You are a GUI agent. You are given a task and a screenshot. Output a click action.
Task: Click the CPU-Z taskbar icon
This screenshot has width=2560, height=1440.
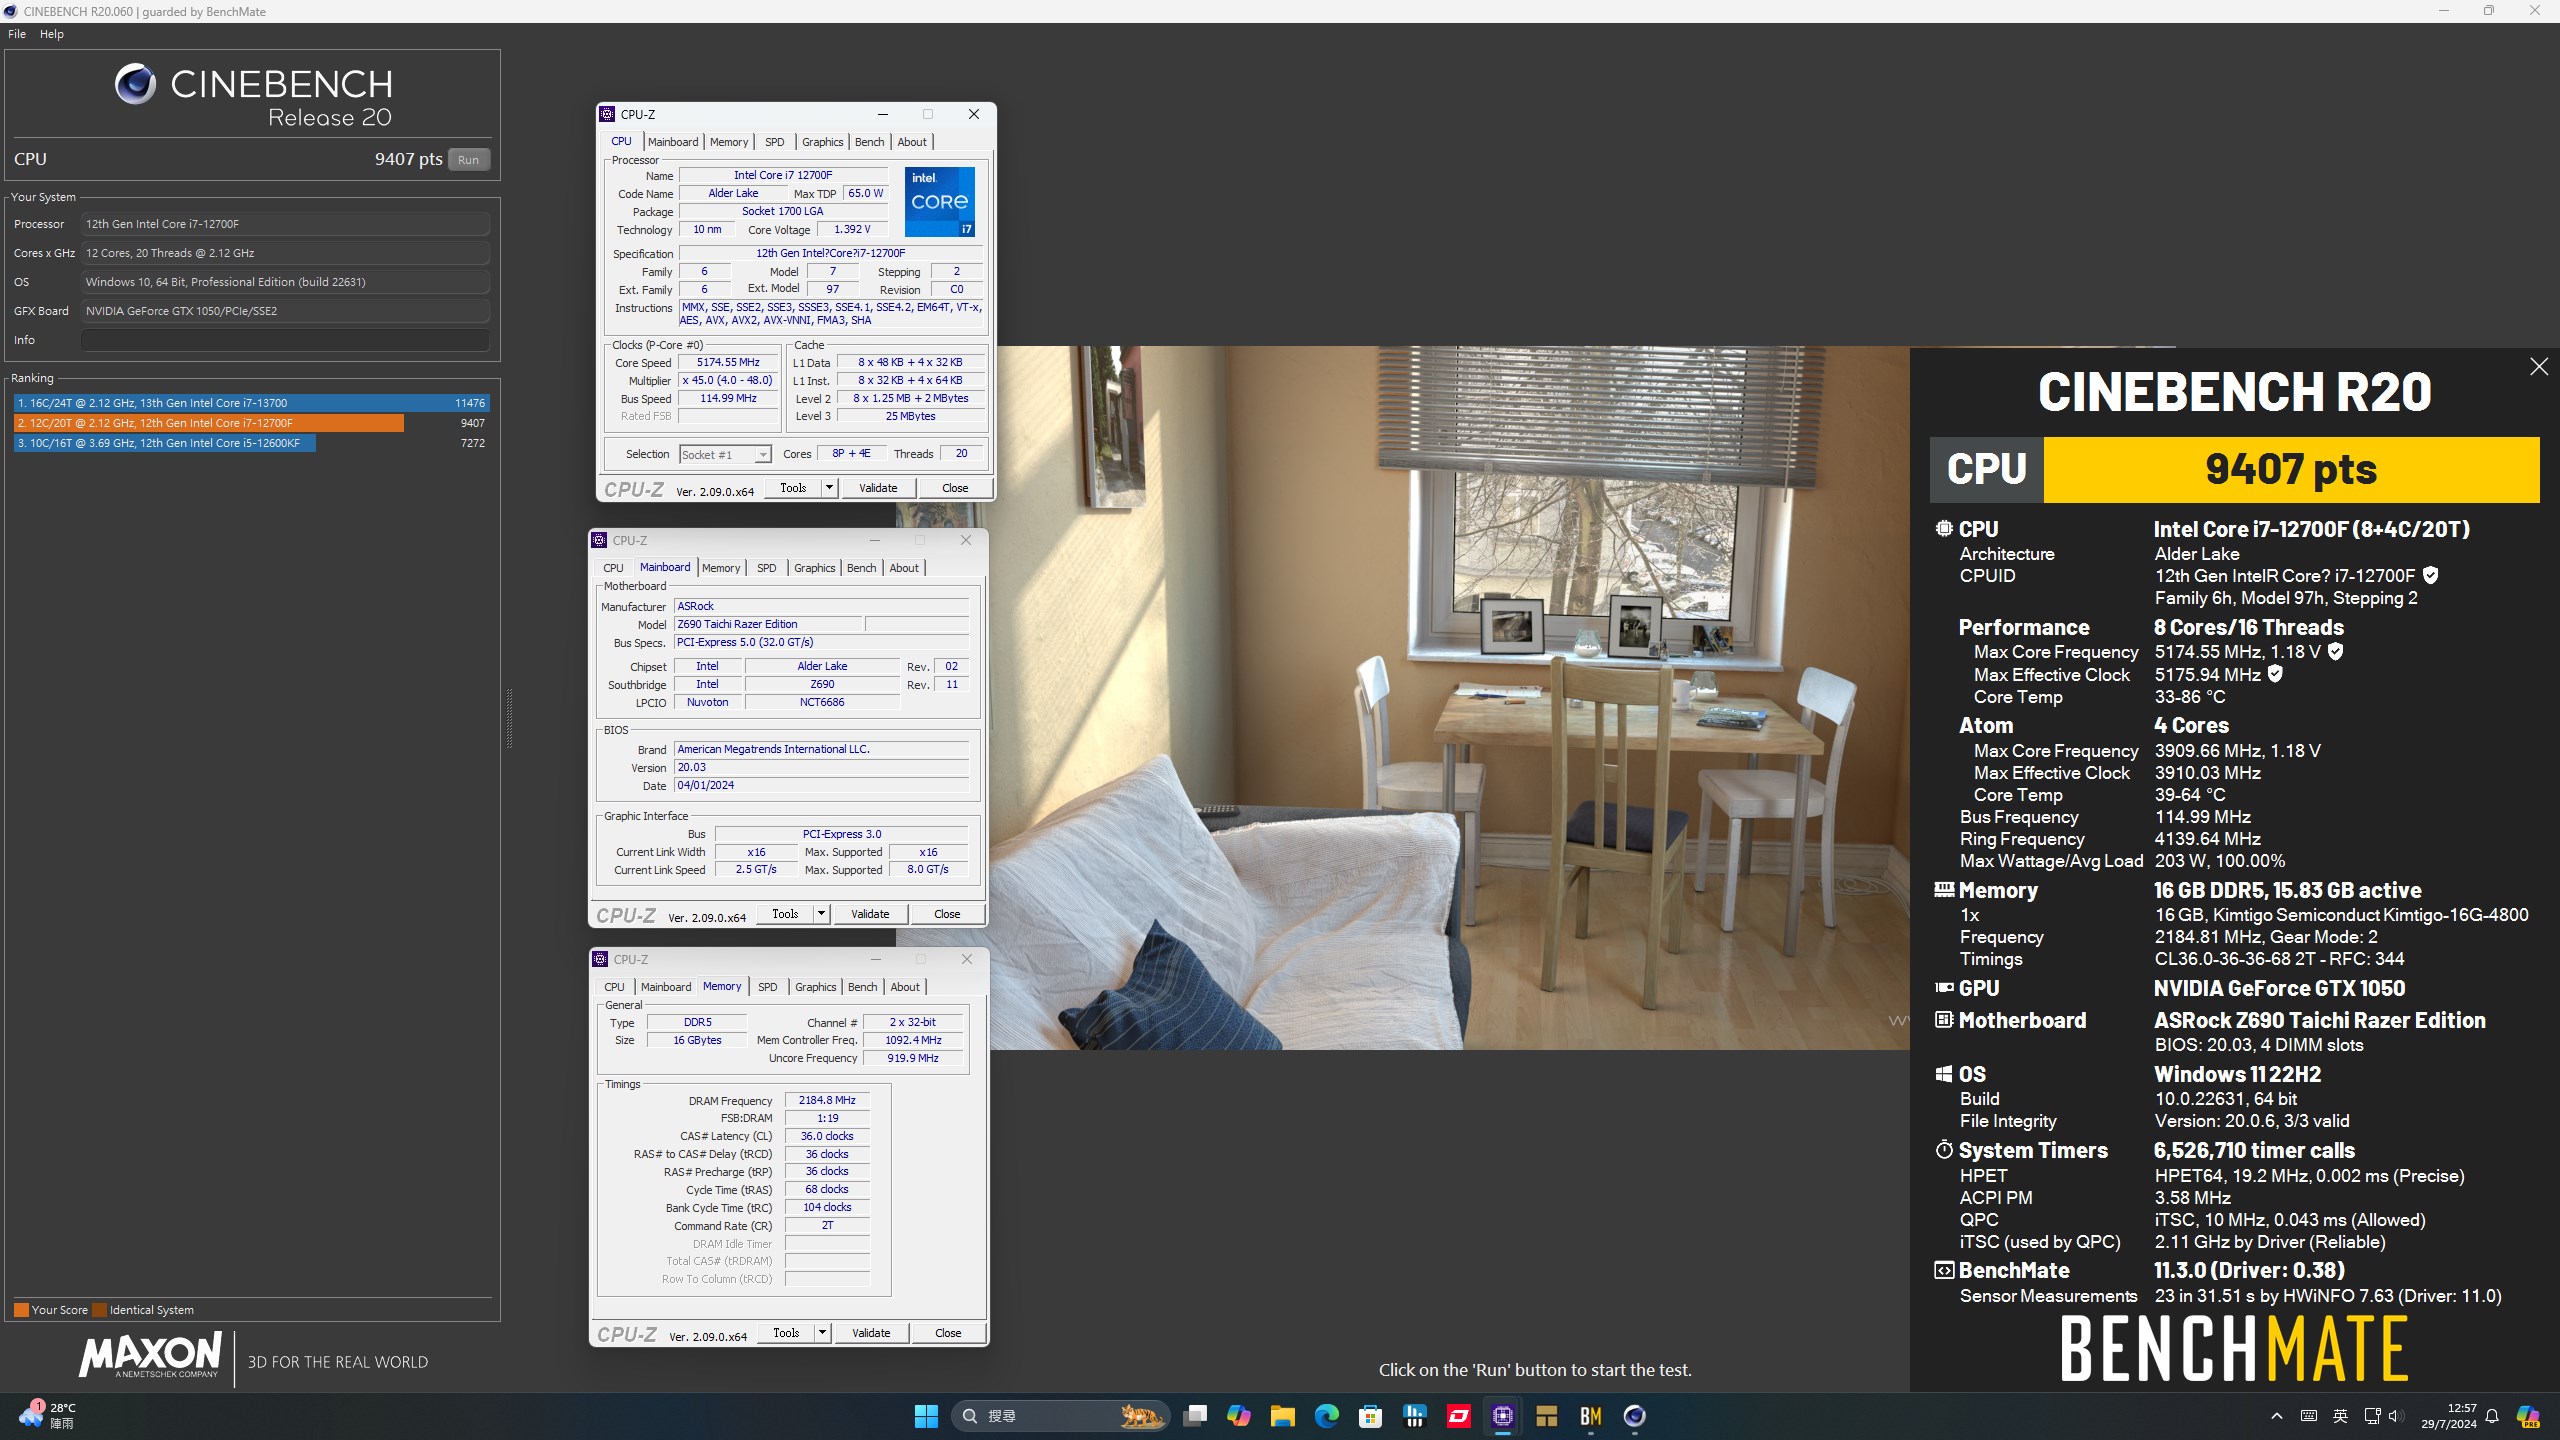coord(1503,1416)
